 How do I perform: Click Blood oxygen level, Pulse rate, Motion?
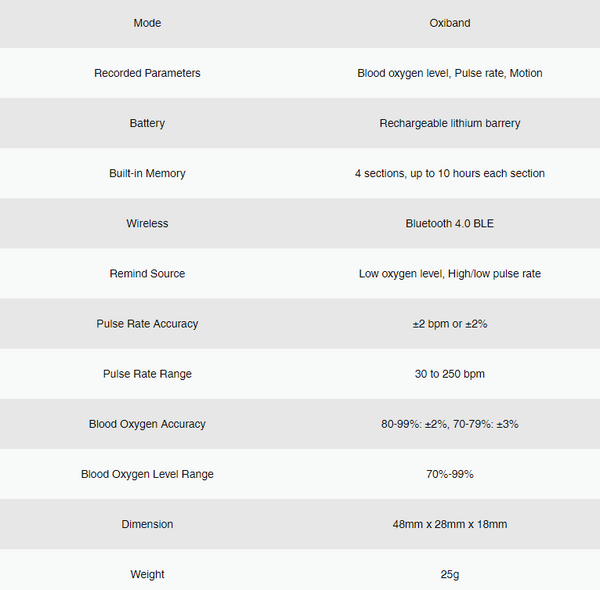450,73
